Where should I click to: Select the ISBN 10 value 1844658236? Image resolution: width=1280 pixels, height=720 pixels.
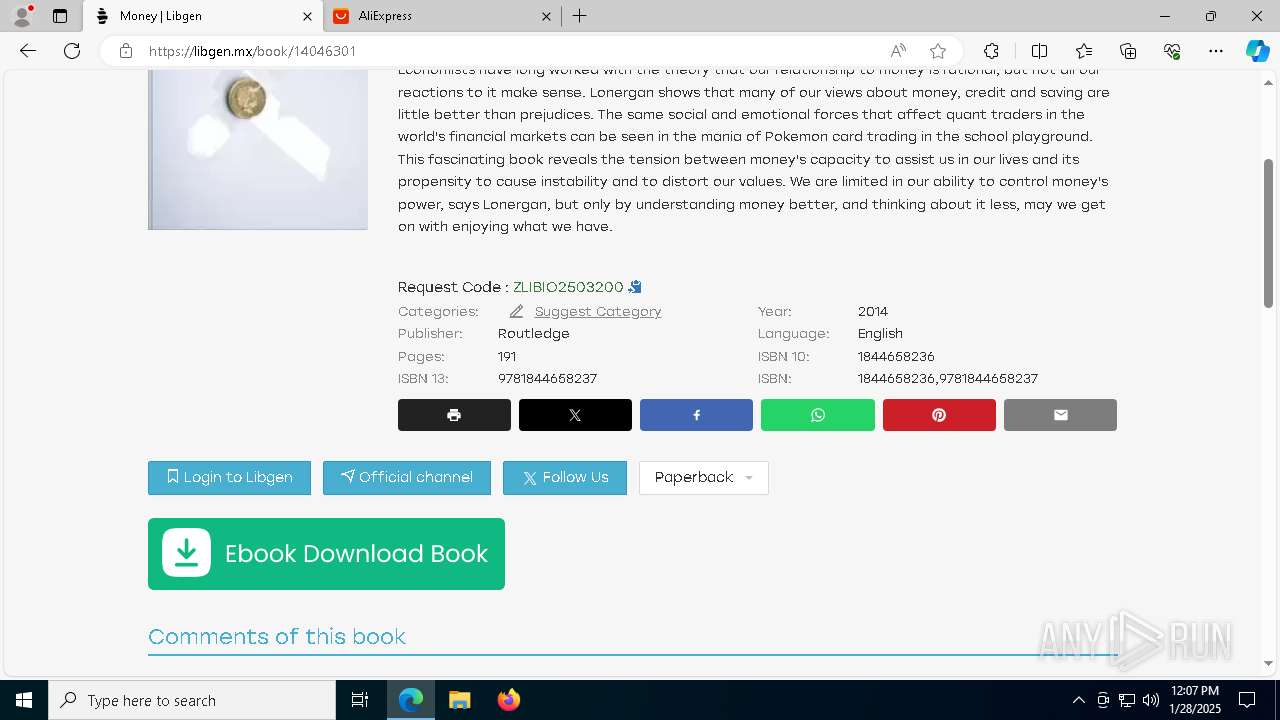pos(896,357)
